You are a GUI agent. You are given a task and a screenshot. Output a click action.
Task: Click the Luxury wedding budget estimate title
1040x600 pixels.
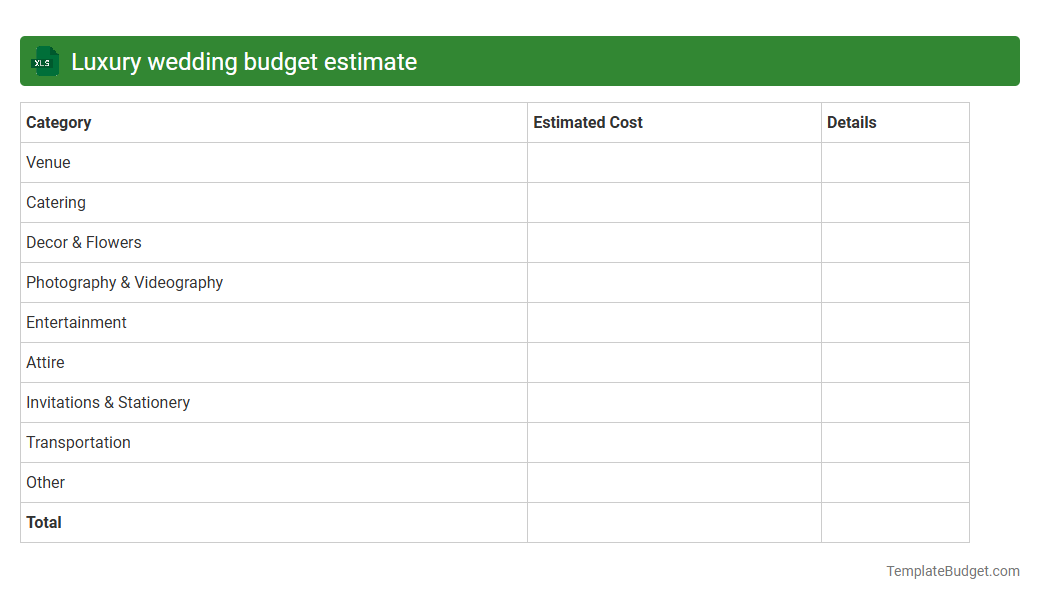(x=243, y=61)
